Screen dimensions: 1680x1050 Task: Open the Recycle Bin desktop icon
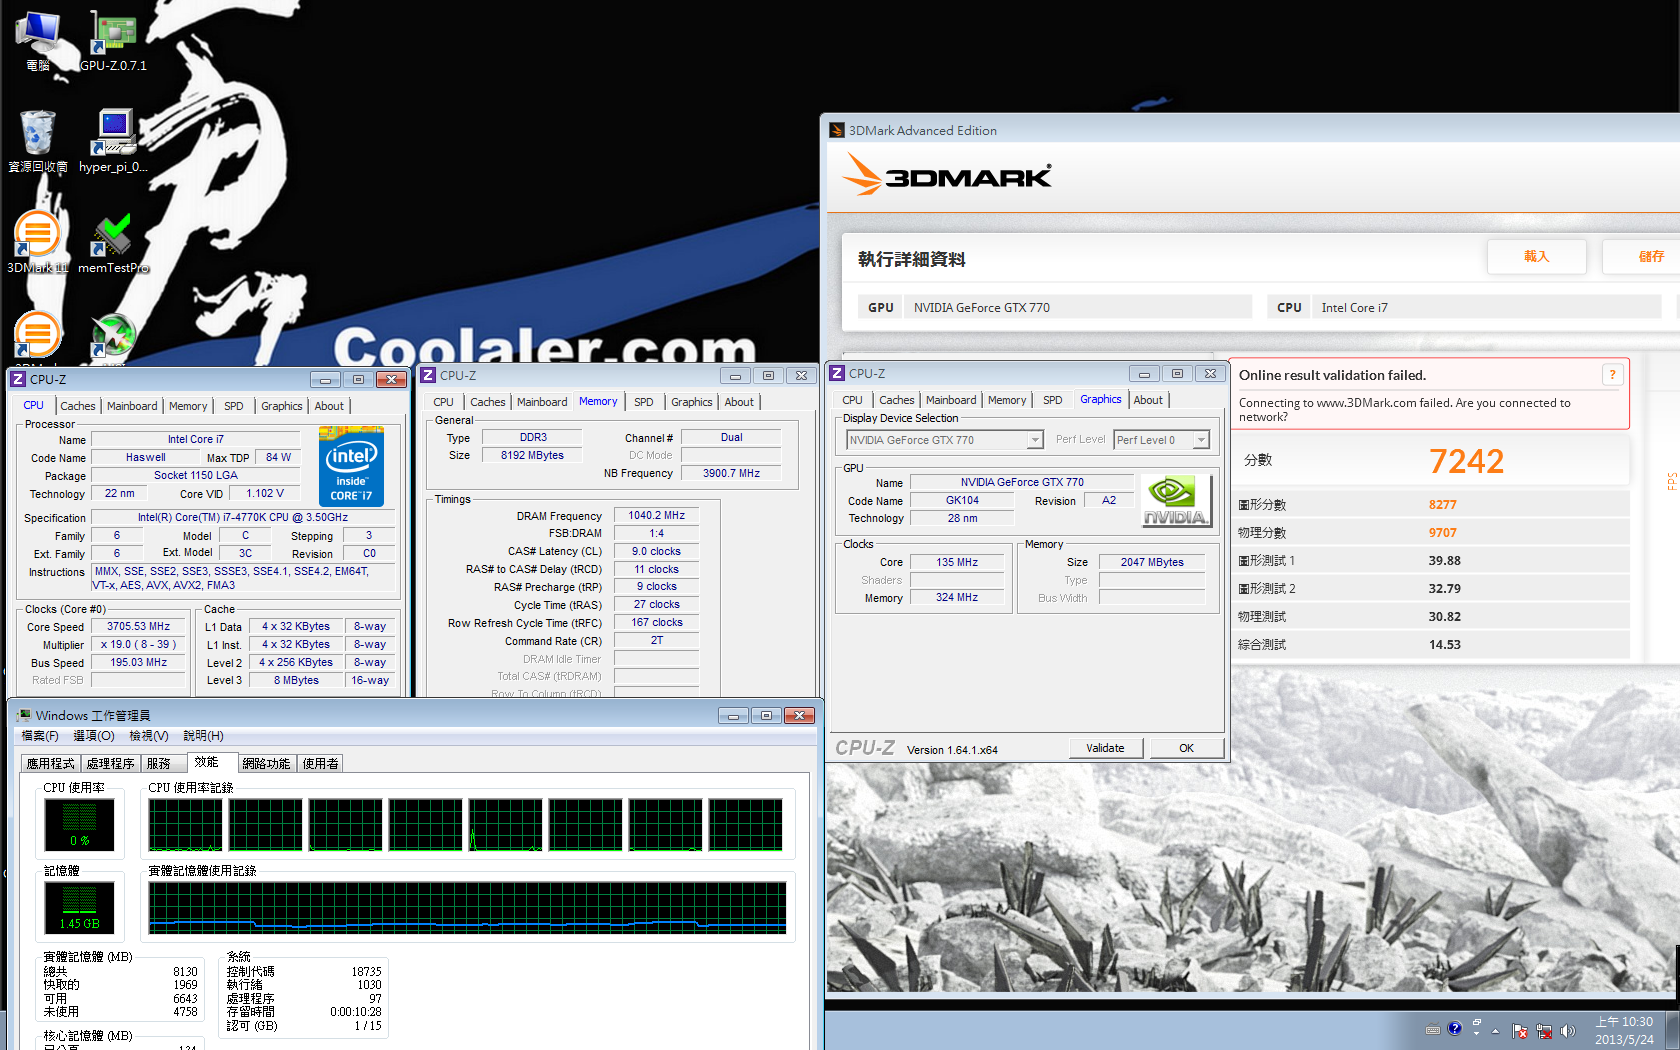pos(38,141)
